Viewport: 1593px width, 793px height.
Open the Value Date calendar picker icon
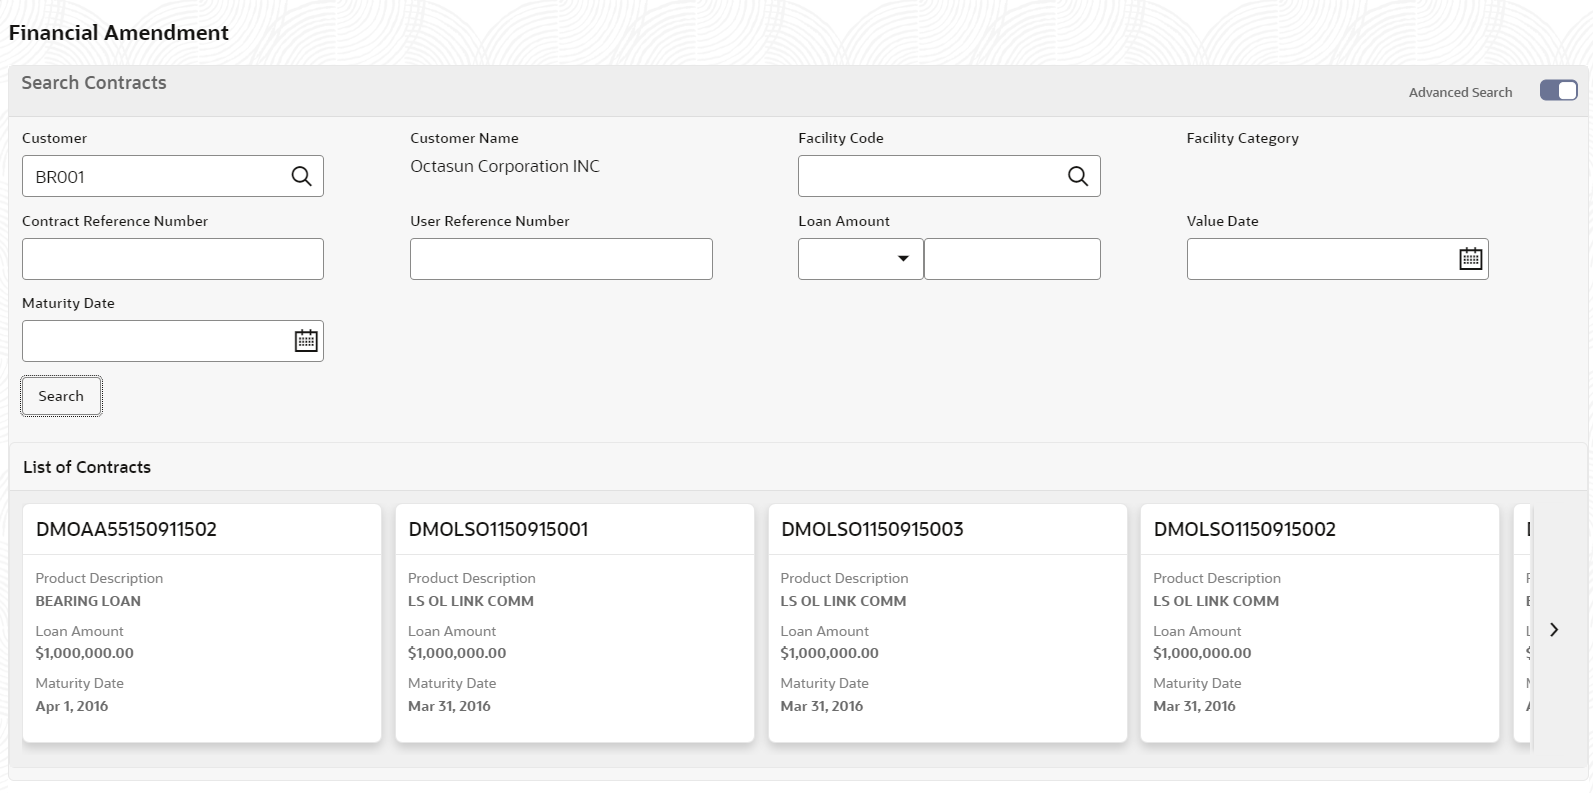[1470, 259]
